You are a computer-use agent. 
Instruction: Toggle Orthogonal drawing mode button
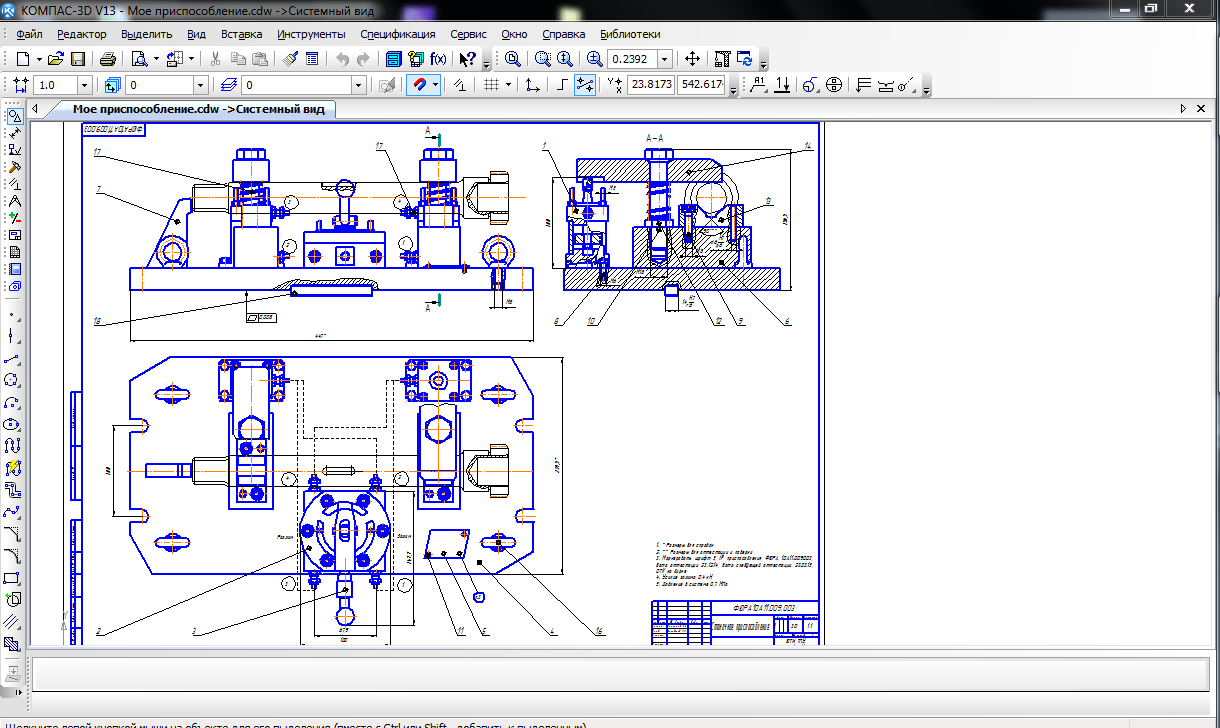(562, 85)
